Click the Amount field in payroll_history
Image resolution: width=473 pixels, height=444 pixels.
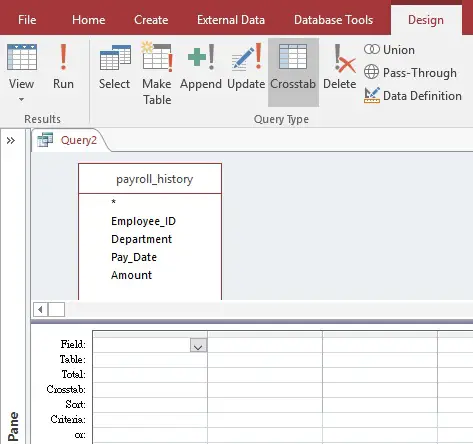131,275
